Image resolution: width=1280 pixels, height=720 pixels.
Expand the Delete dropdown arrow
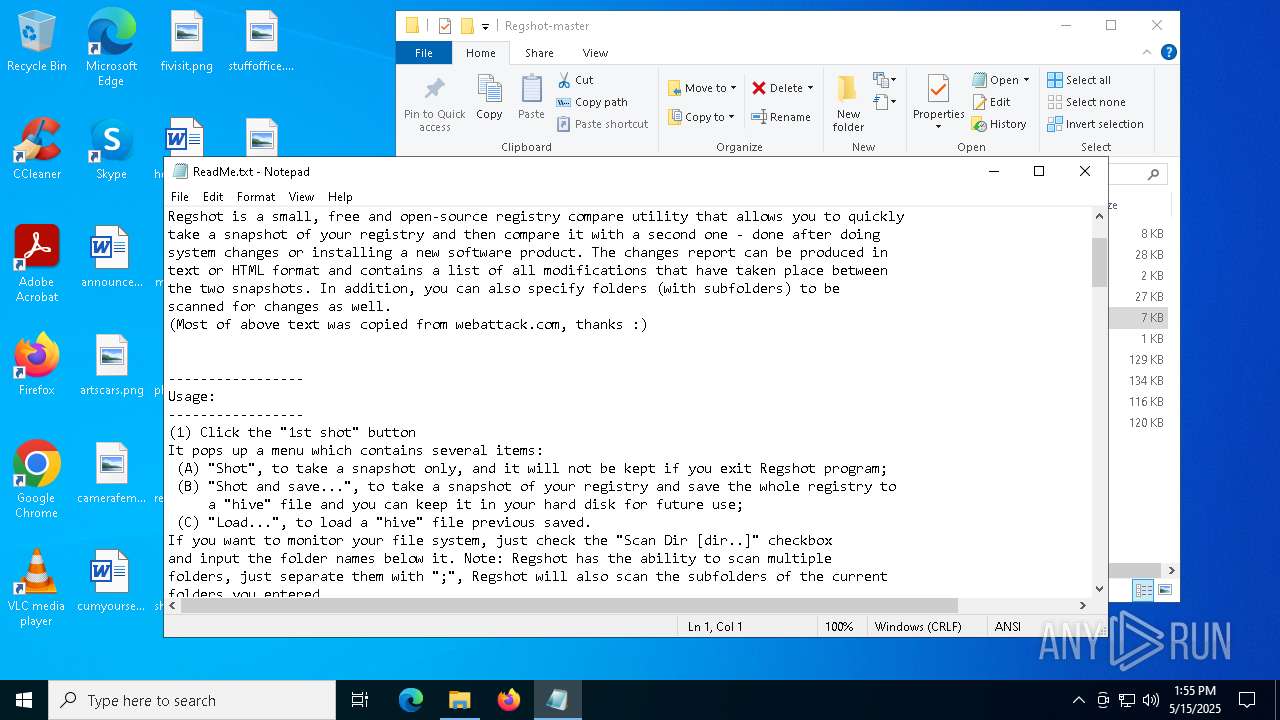point(810,88)
